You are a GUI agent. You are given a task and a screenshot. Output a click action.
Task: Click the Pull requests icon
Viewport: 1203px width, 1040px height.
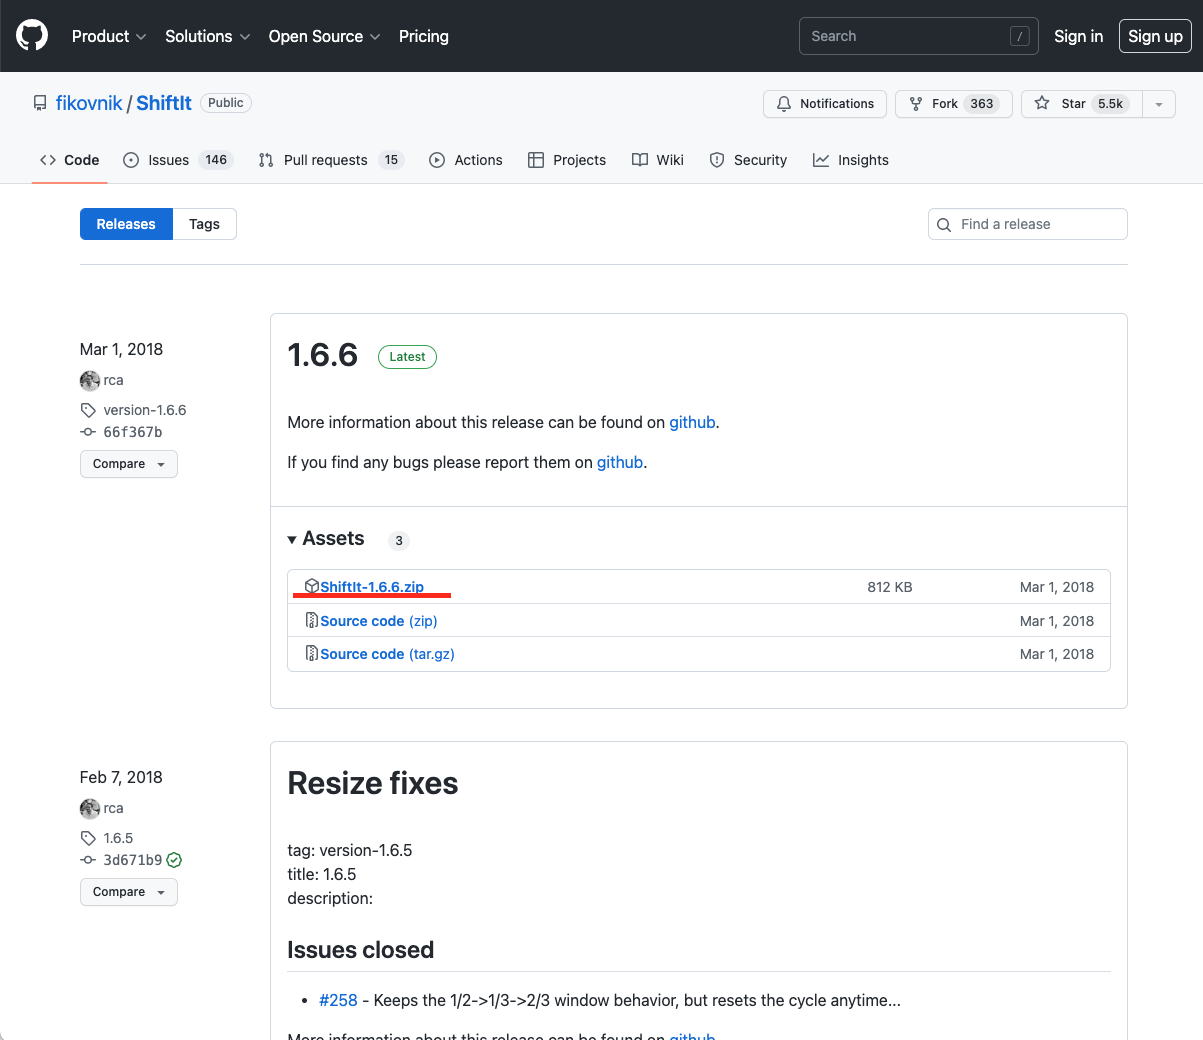click(266, 160)
